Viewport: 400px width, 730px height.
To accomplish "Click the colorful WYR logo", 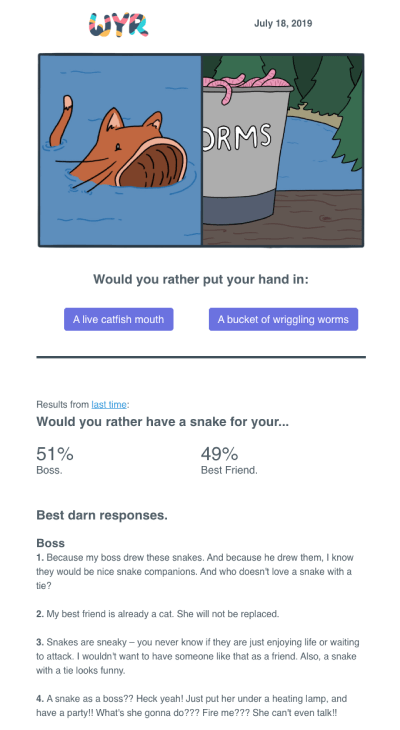I will (x=119, y=25).
